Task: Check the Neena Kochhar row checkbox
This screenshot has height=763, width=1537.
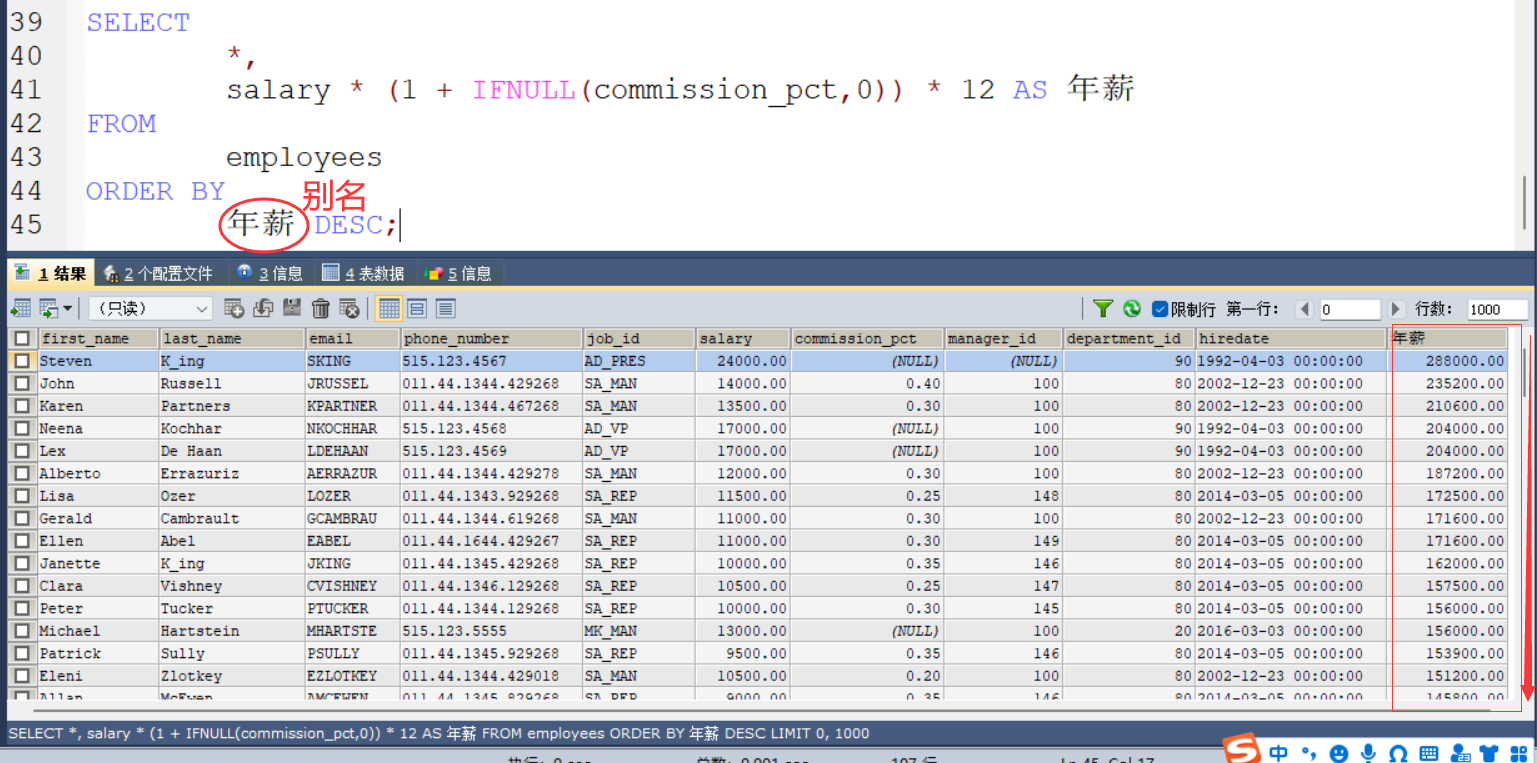Action: [x=23, y=428]
